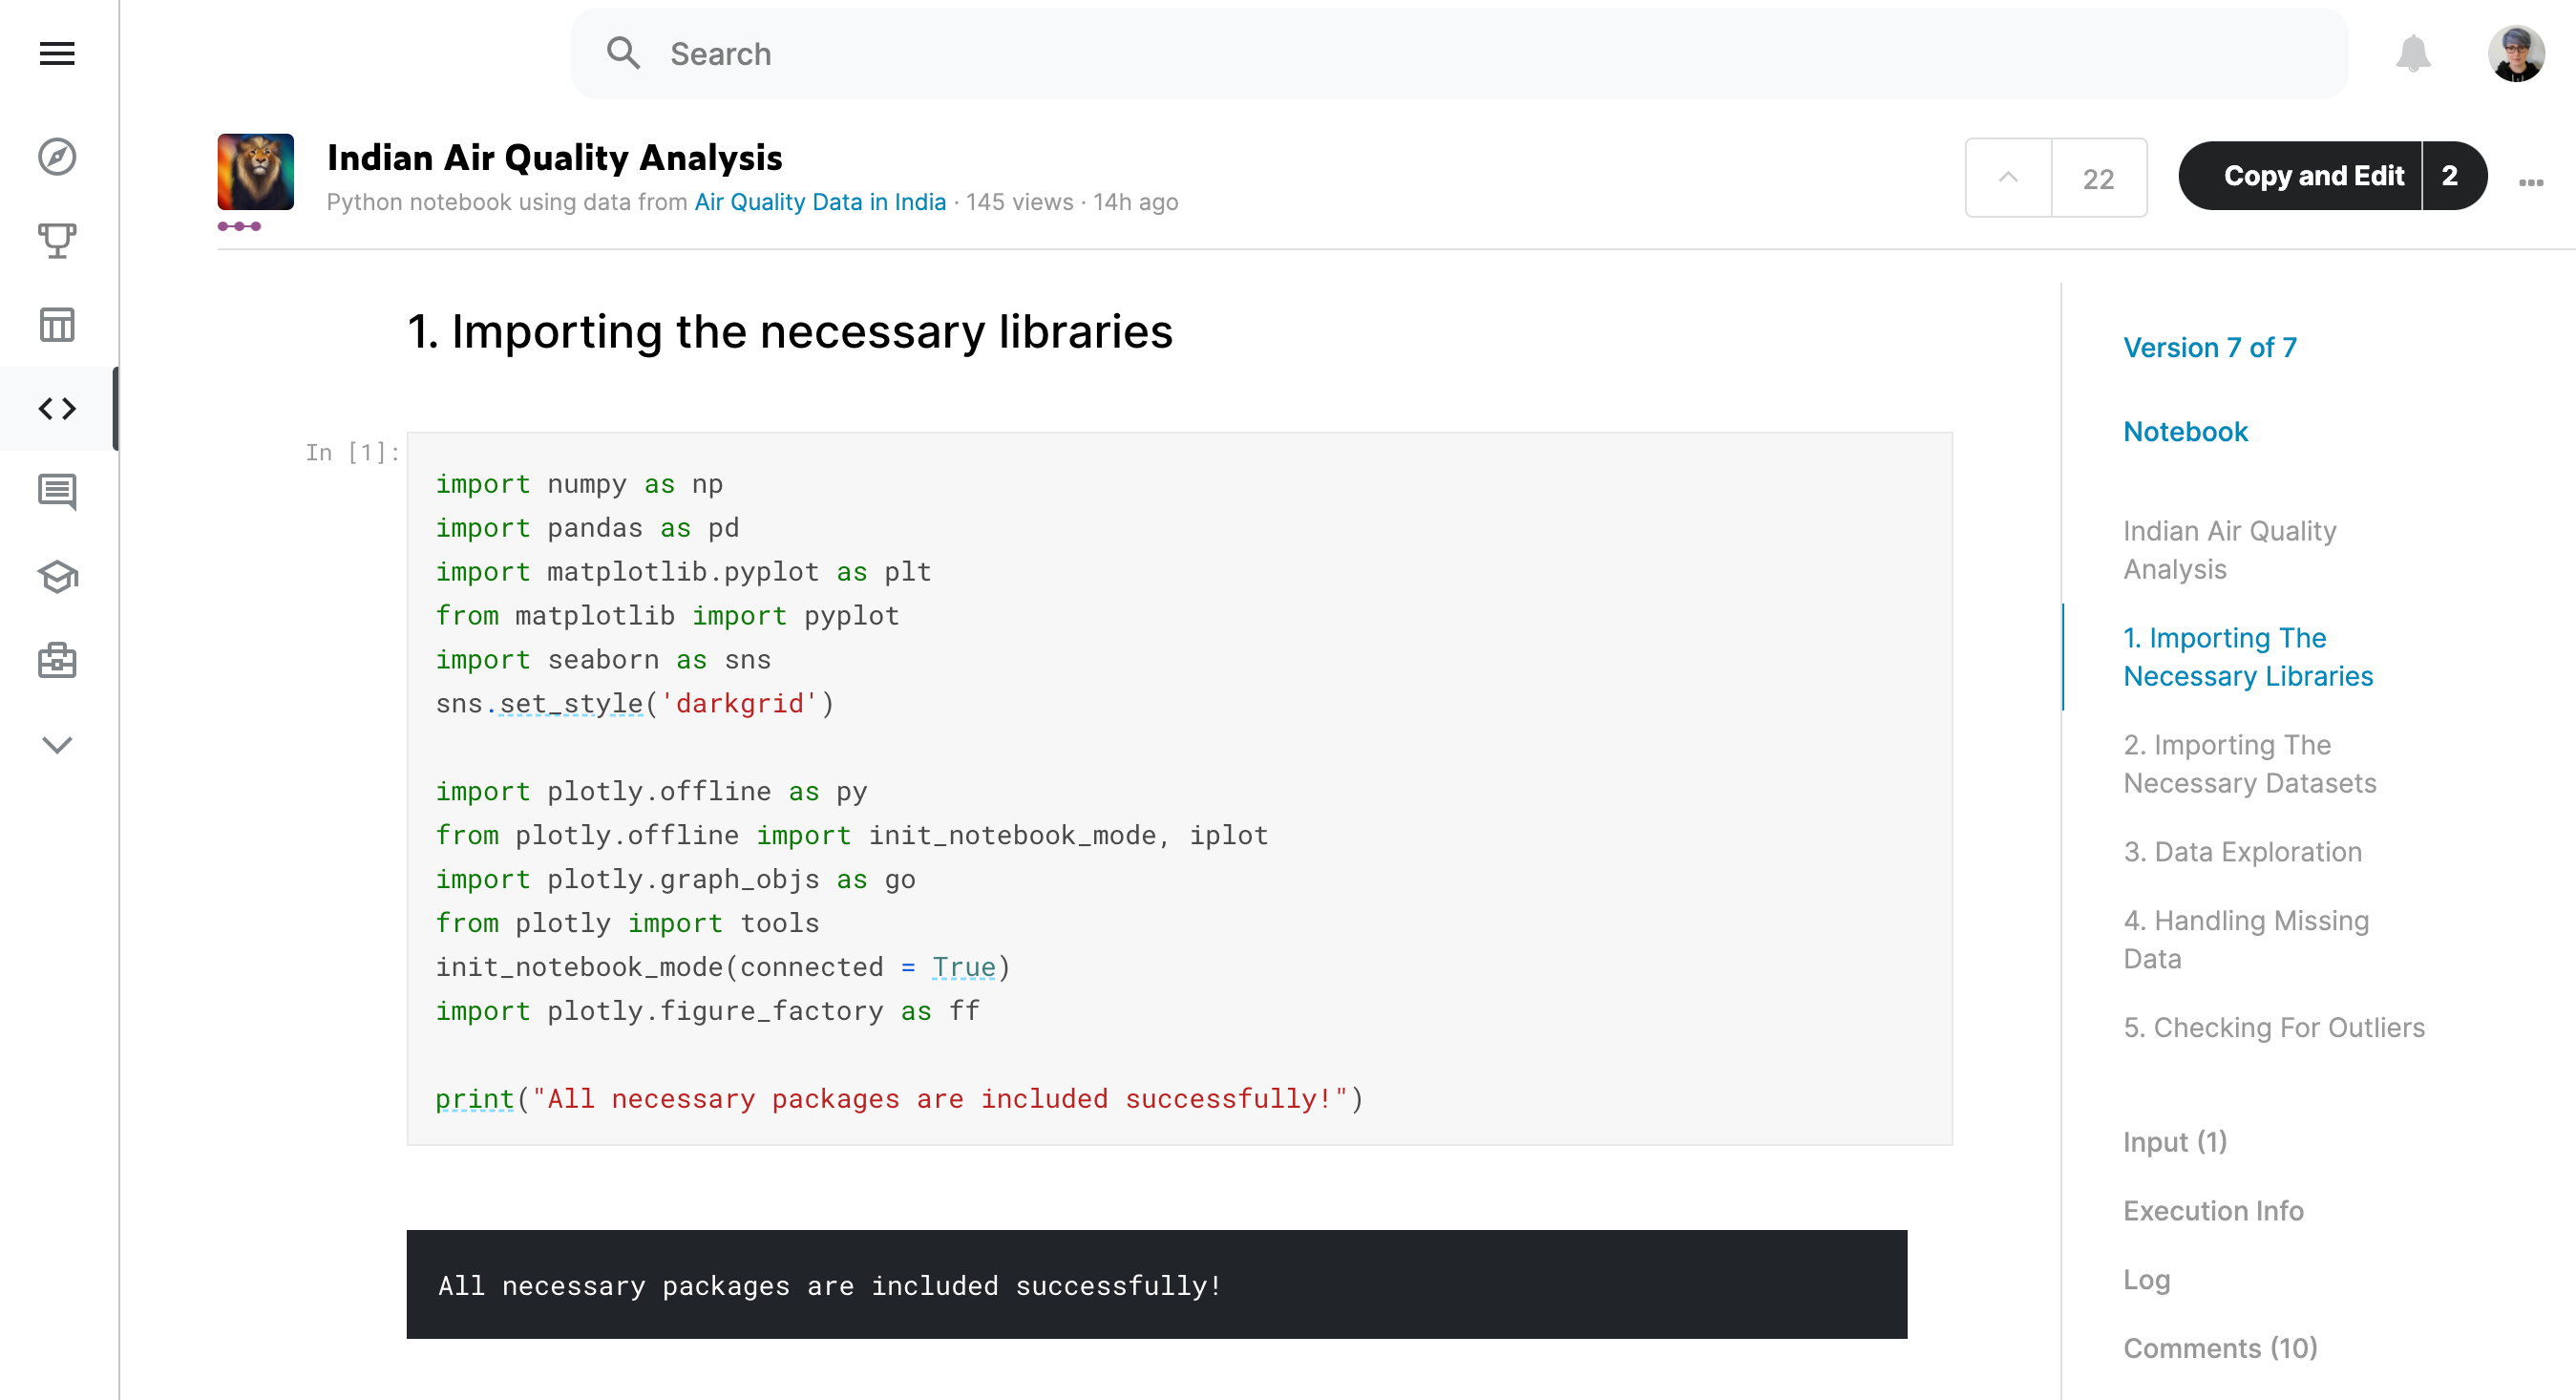The width and height of the screenshot is (2576, 1400).
Task: Open the briefcase icon in the sidebar
Action: (57, 660)
